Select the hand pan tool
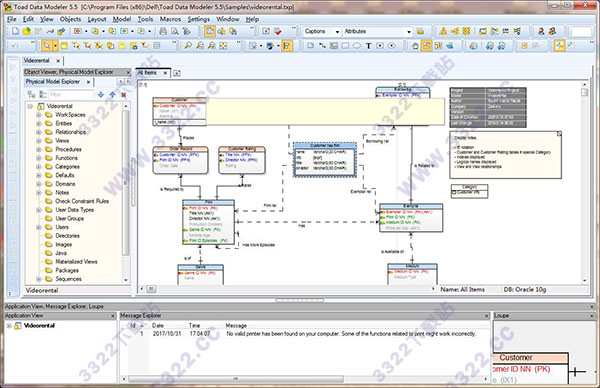 pos(415,46)
